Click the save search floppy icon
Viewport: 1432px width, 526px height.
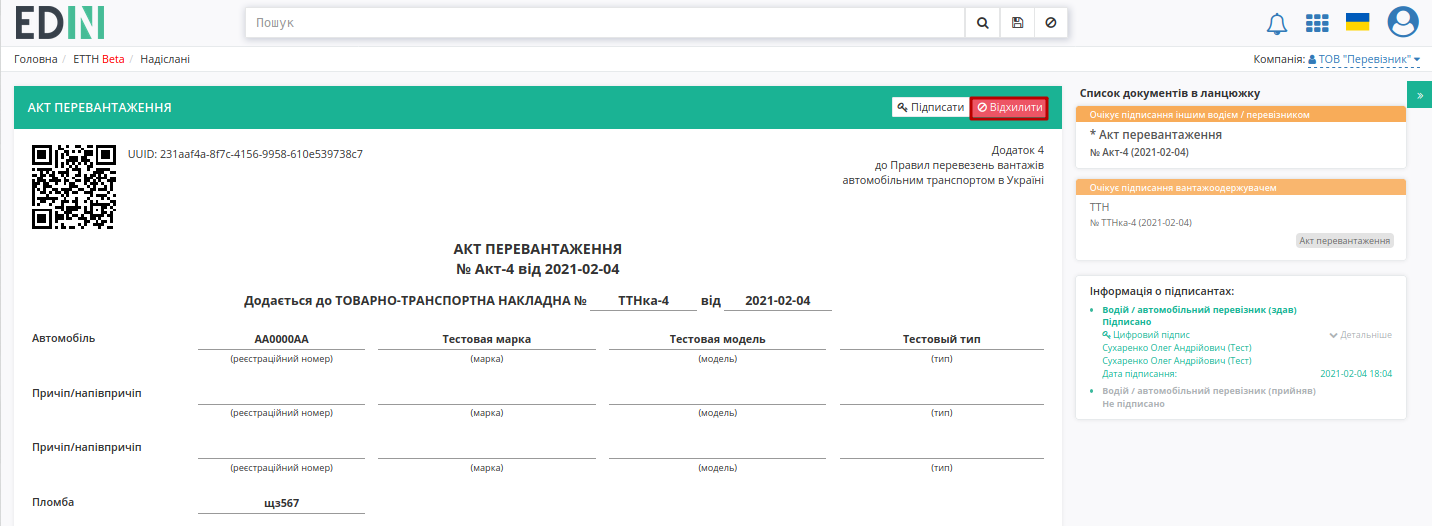(x=1017, y=22)
